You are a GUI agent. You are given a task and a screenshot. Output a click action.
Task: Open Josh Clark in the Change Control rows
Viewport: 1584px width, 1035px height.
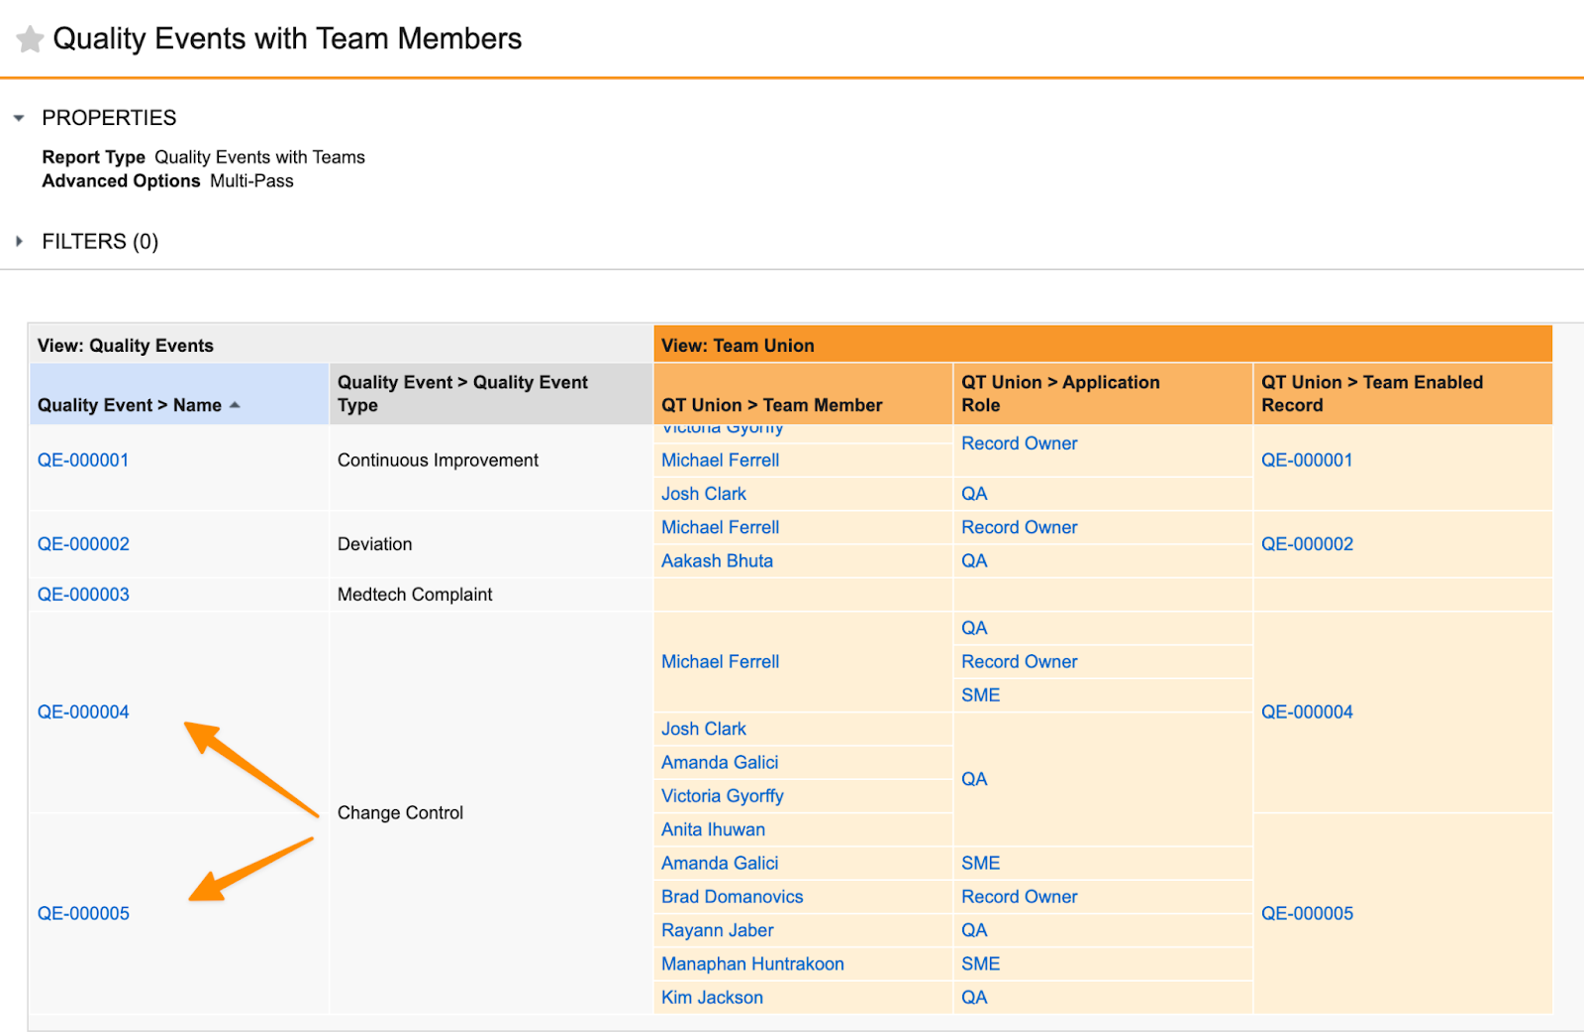(x=704, y=729)
